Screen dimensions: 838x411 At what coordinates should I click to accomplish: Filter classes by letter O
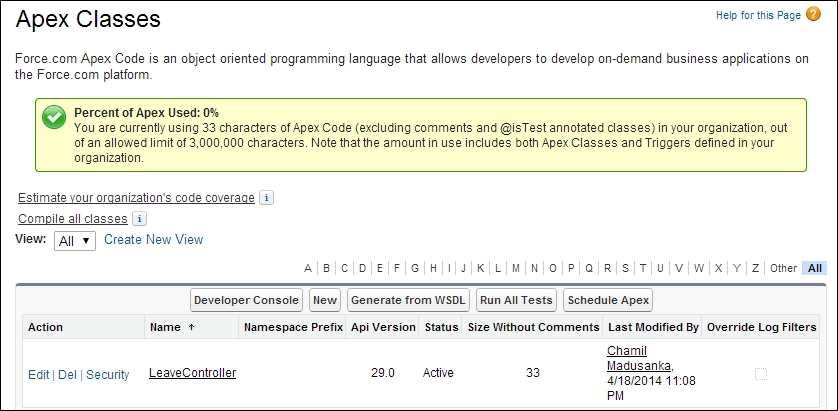[x=553, y=268]
